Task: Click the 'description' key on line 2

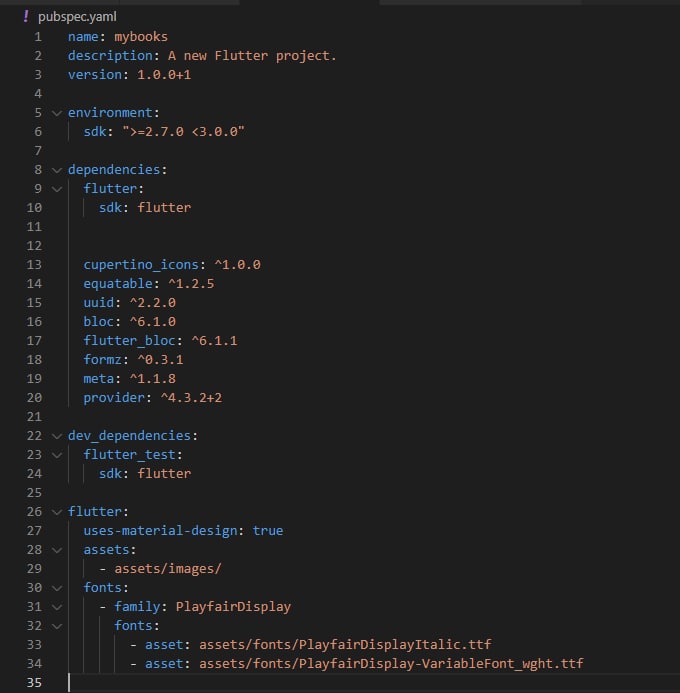Action: tap(110, 56)
